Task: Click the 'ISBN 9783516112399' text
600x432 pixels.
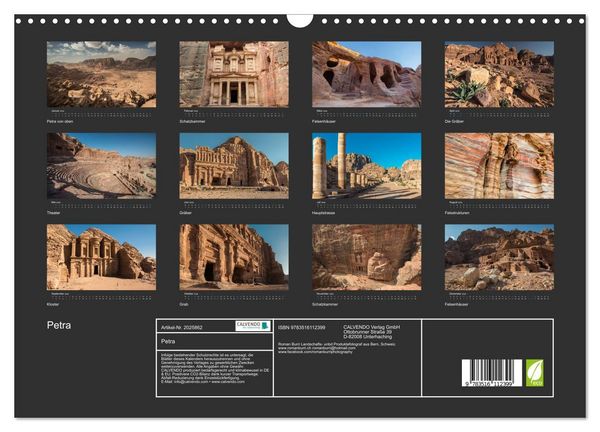Action: tap(302, 328)
